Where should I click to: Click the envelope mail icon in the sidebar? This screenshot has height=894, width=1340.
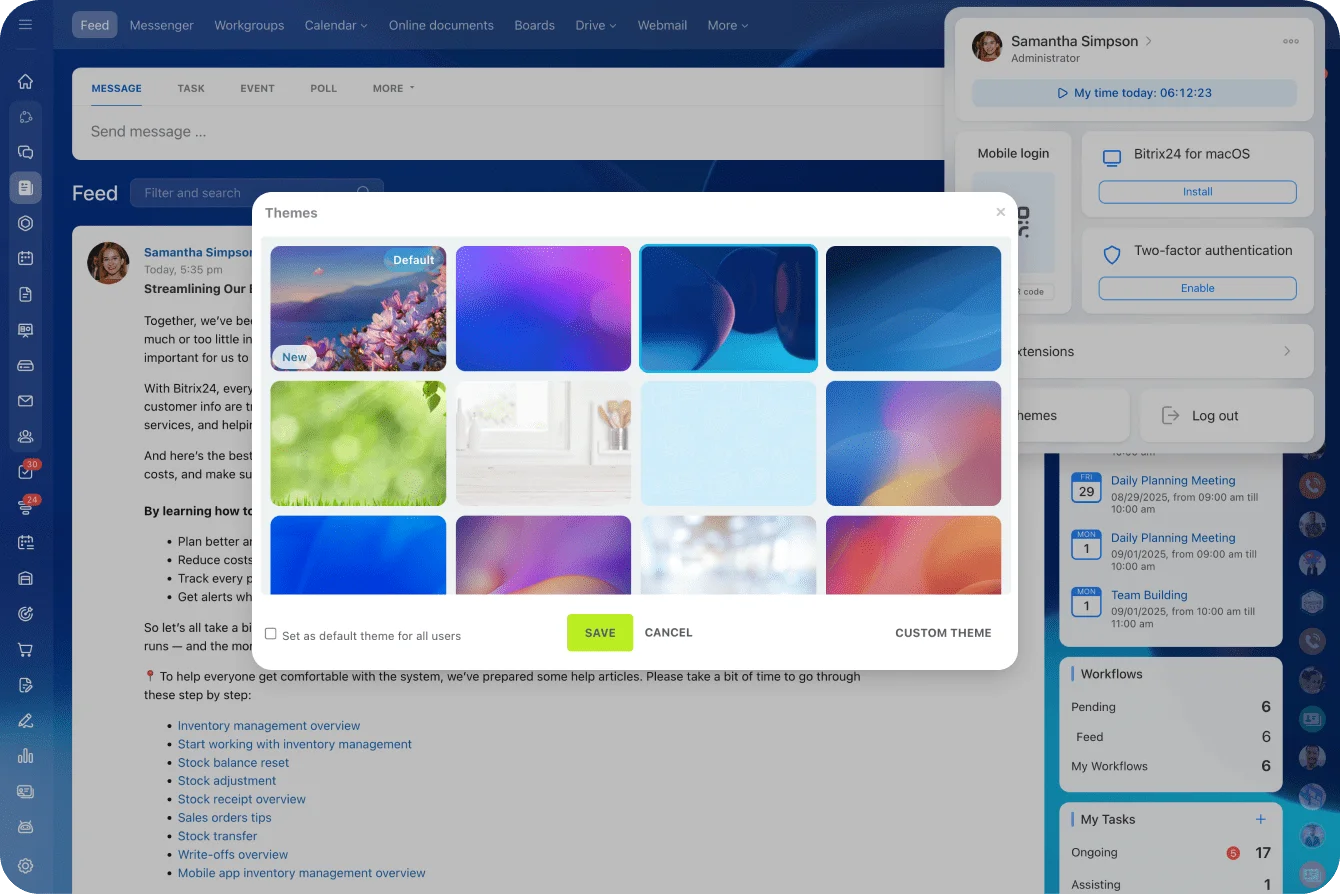pyautogui.click(x=26, y=401)
